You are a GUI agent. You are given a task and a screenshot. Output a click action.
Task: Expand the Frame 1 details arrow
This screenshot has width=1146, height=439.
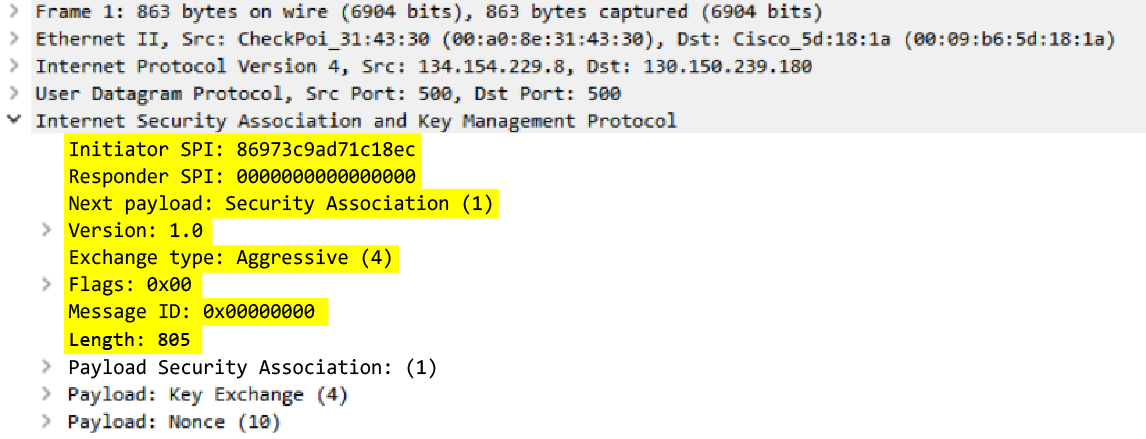(13, 13)
